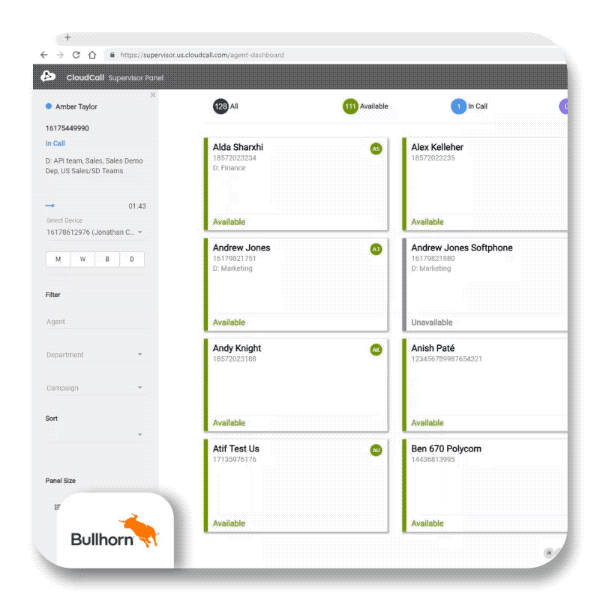Open the Atif Test Us agent card
Screen dimensions: 600x600
click(x=296, y=486)
